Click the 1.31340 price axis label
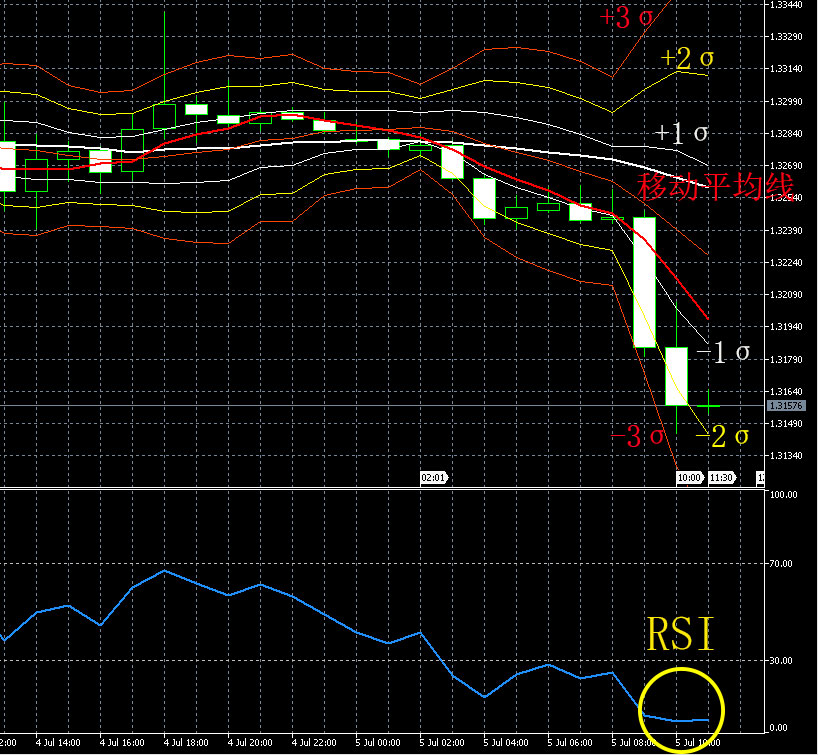 (x=787, y=456)
